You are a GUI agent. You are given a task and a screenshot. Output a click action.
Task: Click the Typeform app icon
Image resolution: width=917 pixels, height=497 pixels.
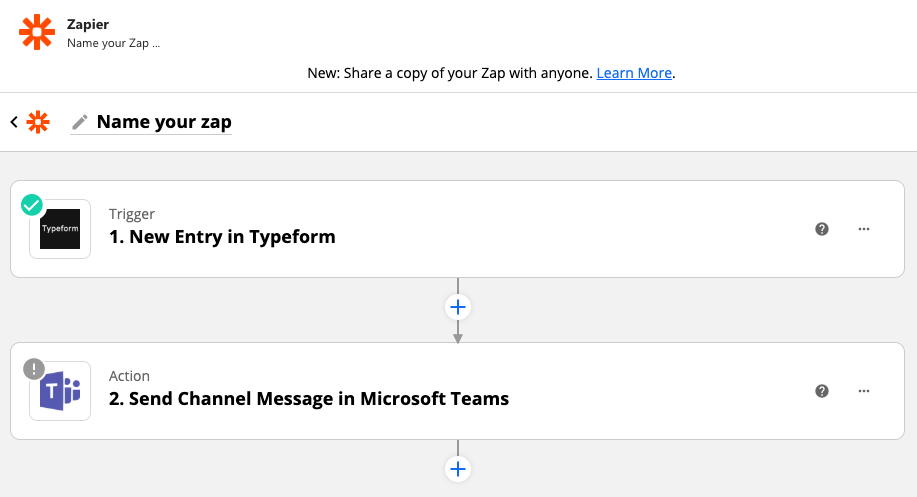tap(60, 229)
